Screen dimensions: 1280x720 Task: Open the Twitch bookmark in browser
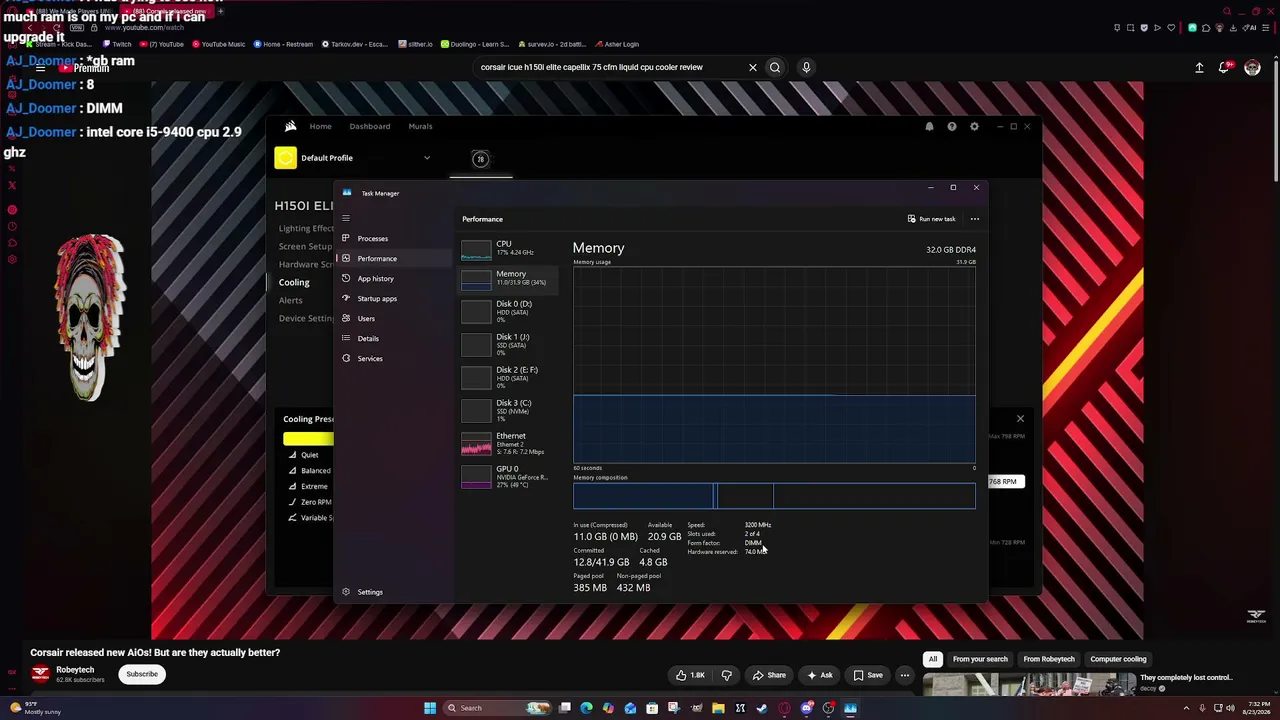116,44
